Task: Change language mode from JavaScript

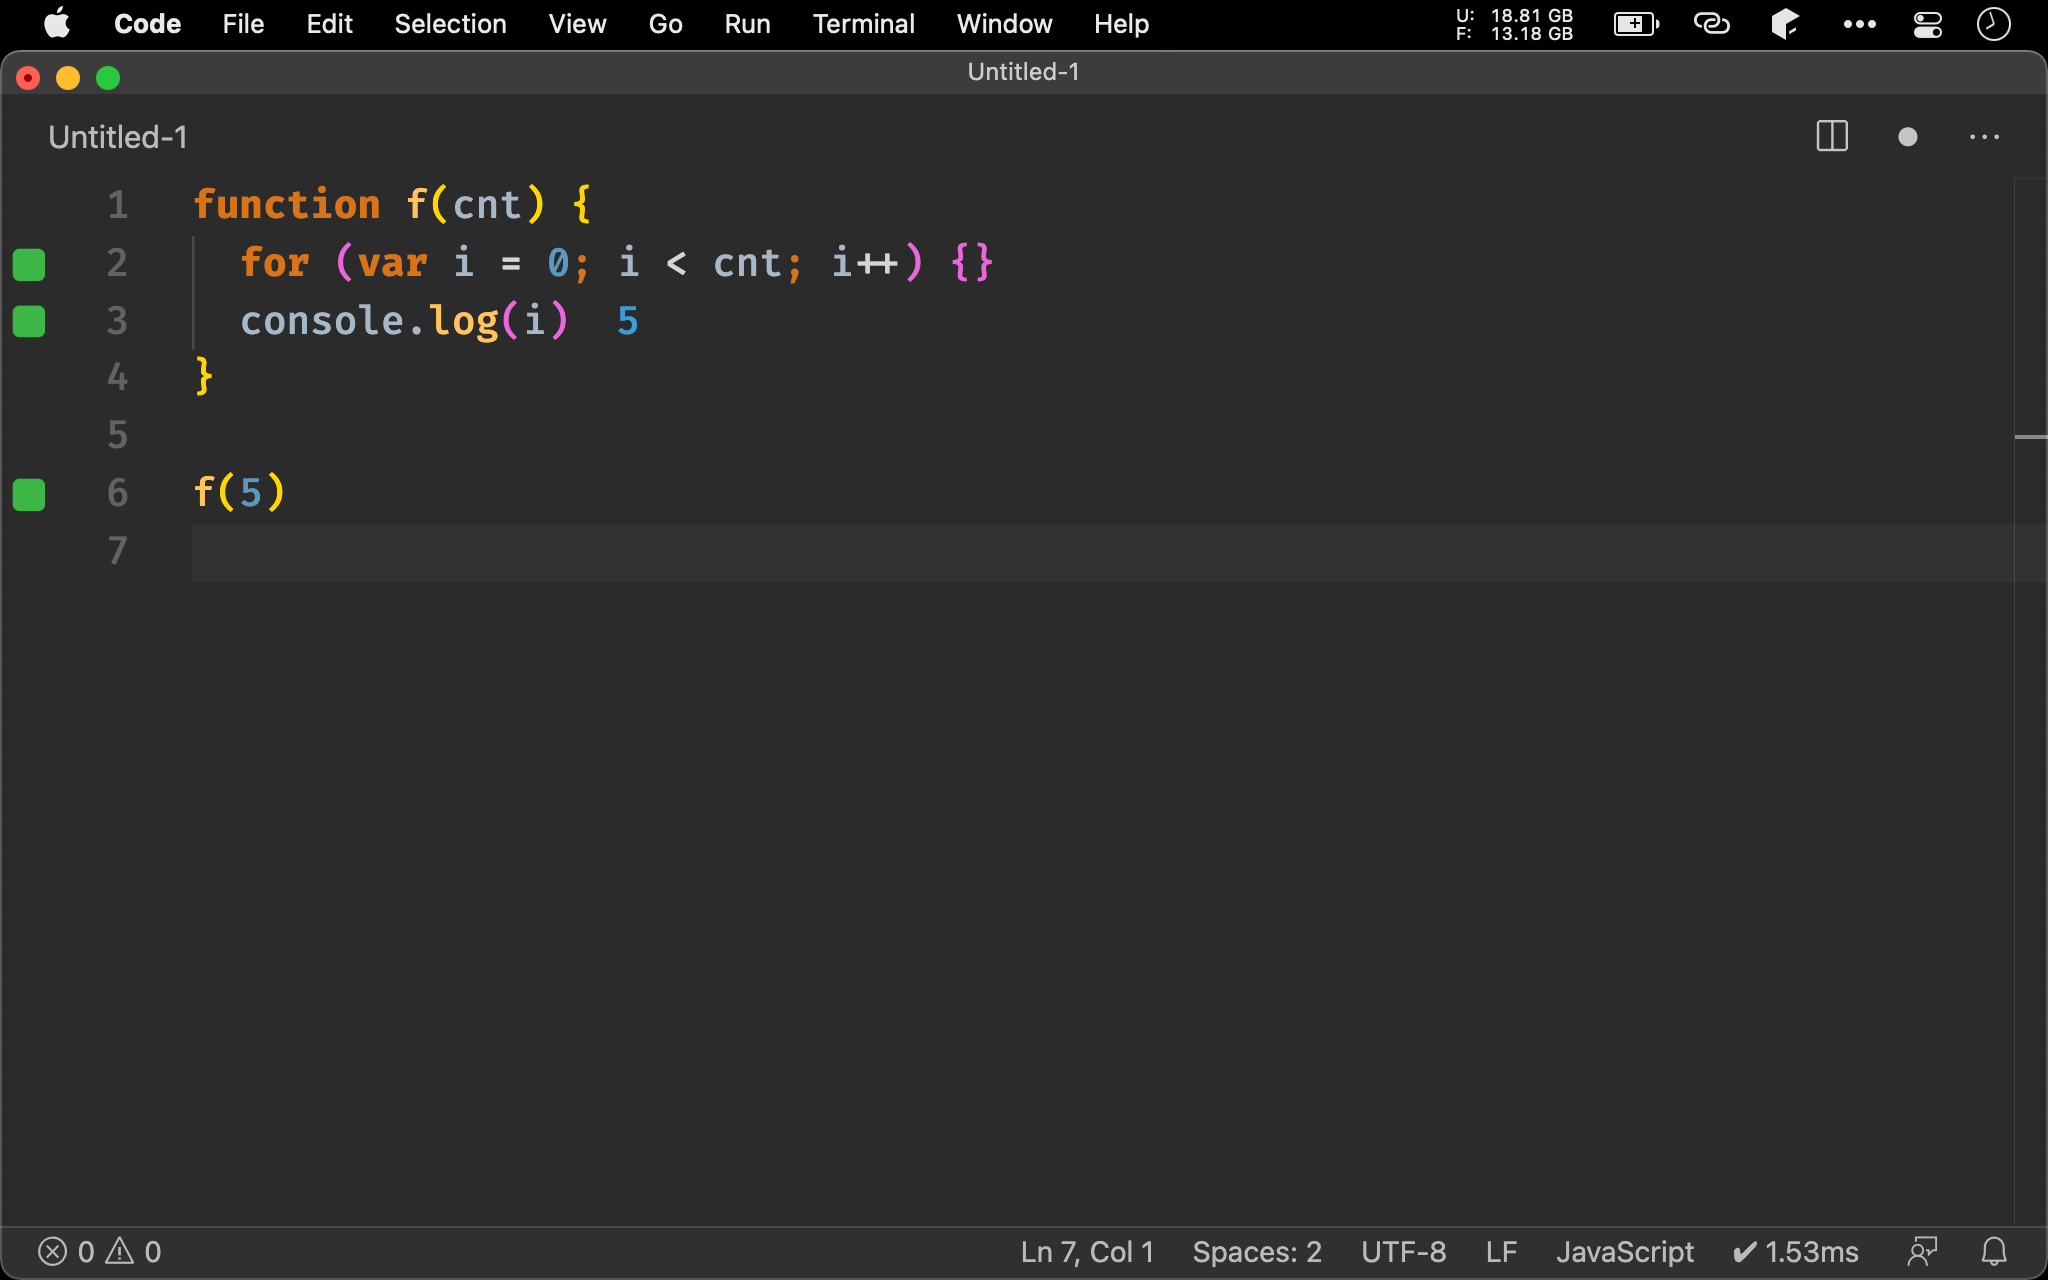Action: click(1624, 1251)
